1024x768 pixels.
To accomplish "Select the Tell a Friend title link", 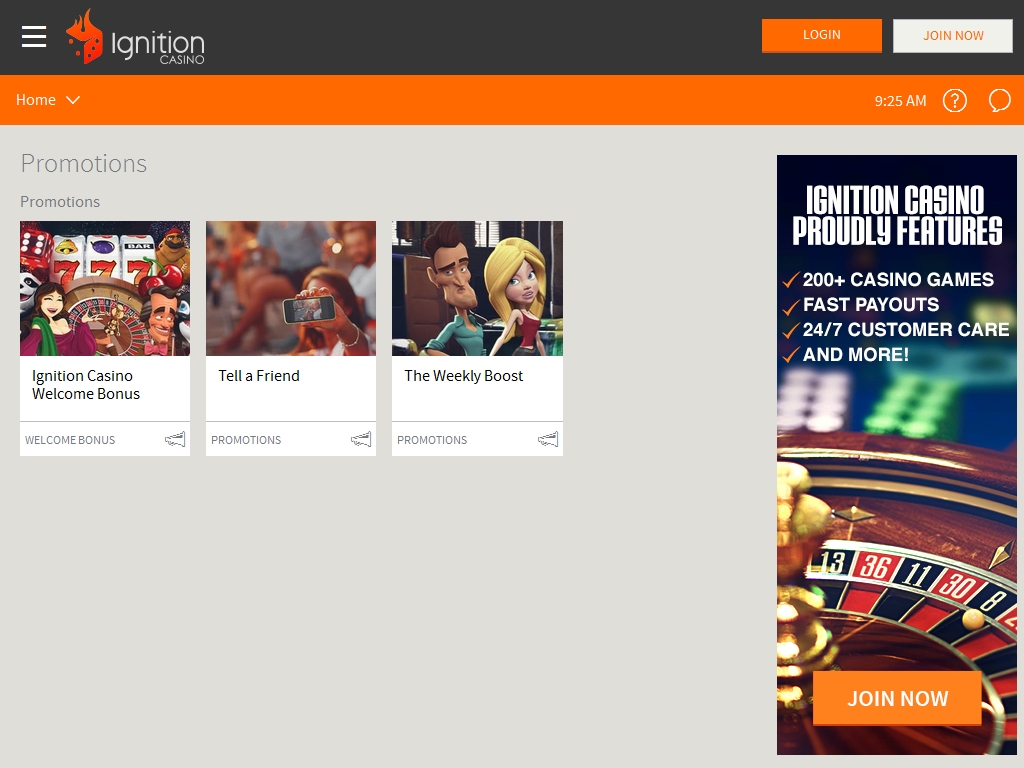I will click(259, 376).
